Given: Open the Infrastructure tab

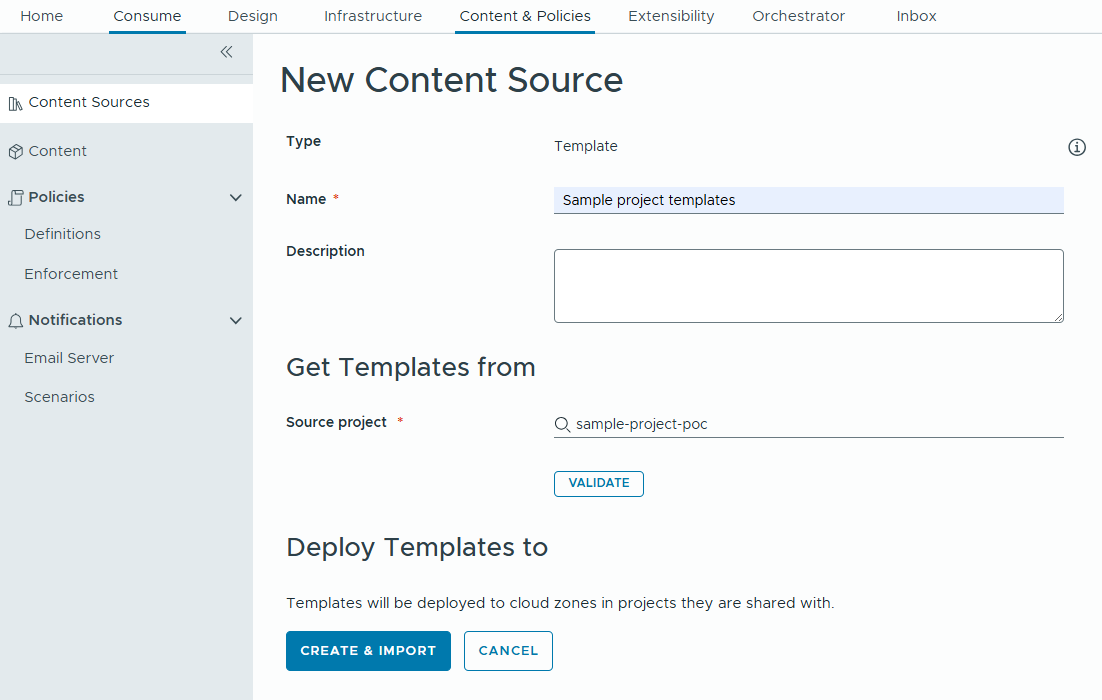Looking at the screenshot, I should pos(372,16).
